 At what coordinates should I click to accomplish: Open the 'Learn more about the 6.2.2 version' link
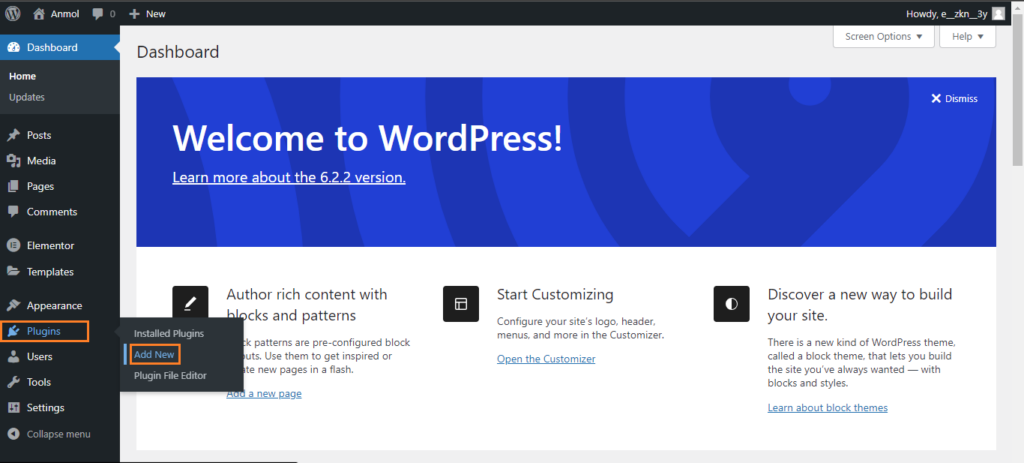[289, 177]
